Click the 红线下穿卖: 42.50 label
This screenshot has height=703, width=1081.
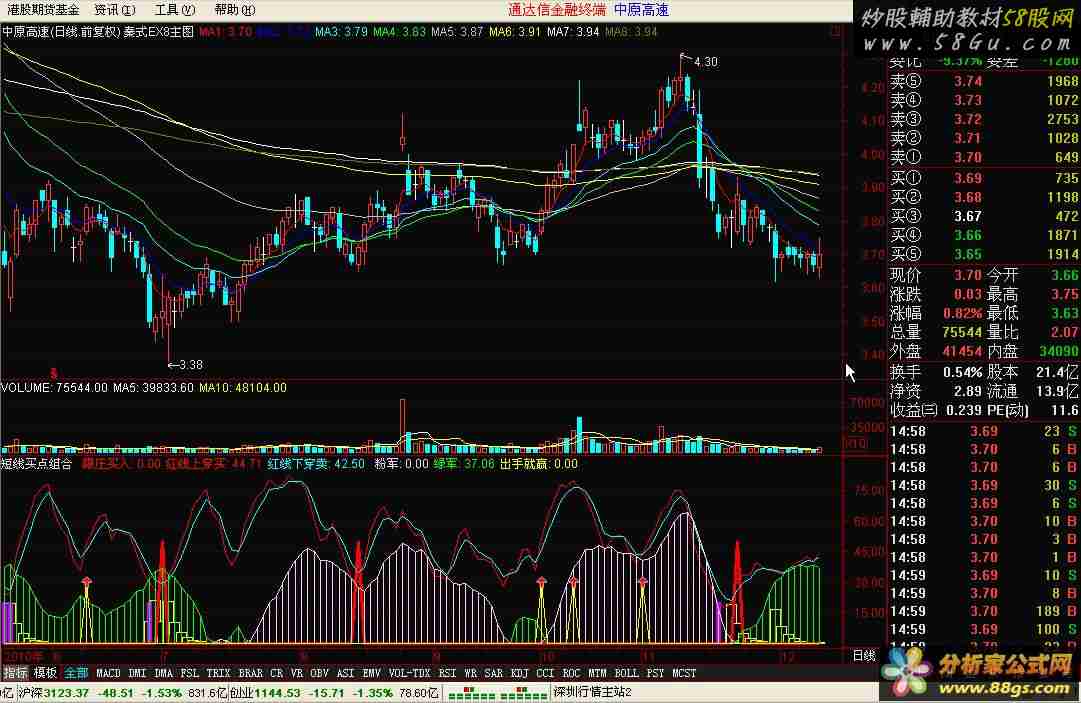[316, 464]
